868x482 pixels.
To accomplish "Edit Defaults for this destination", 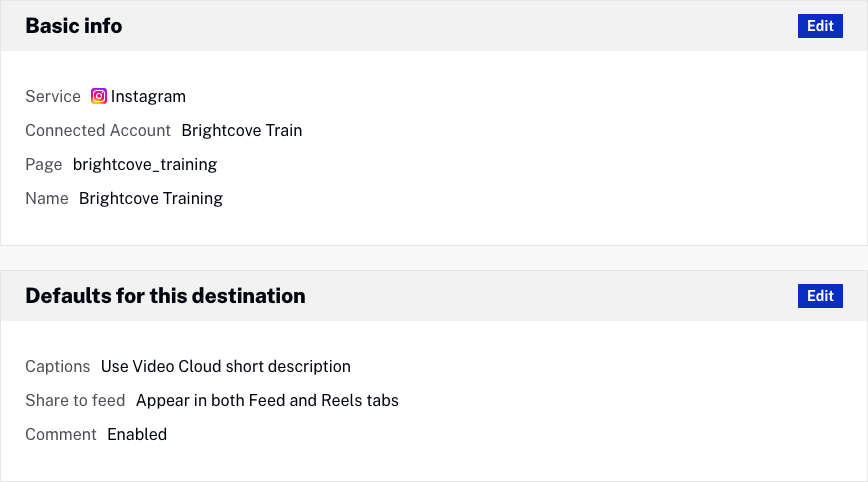I will point(820,296).
